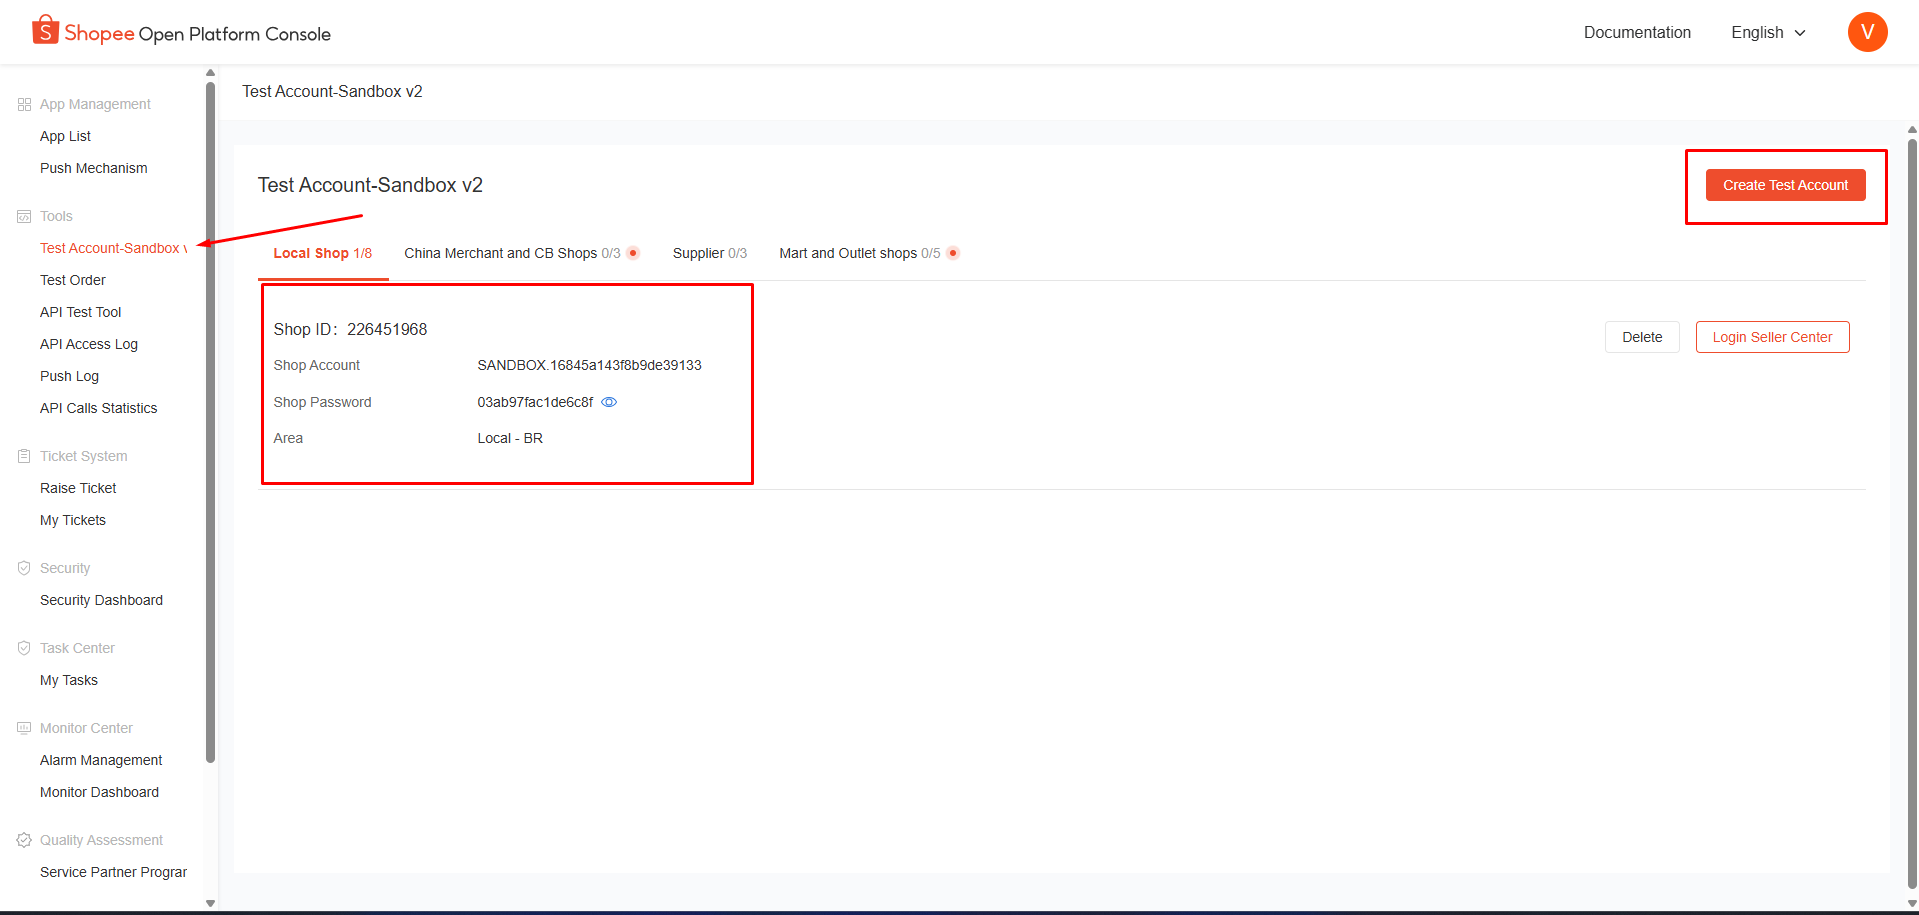View the API Access Log
The width and height of the screenshot is (1919, 915).
pyautogui.click(x=89, y=344)
